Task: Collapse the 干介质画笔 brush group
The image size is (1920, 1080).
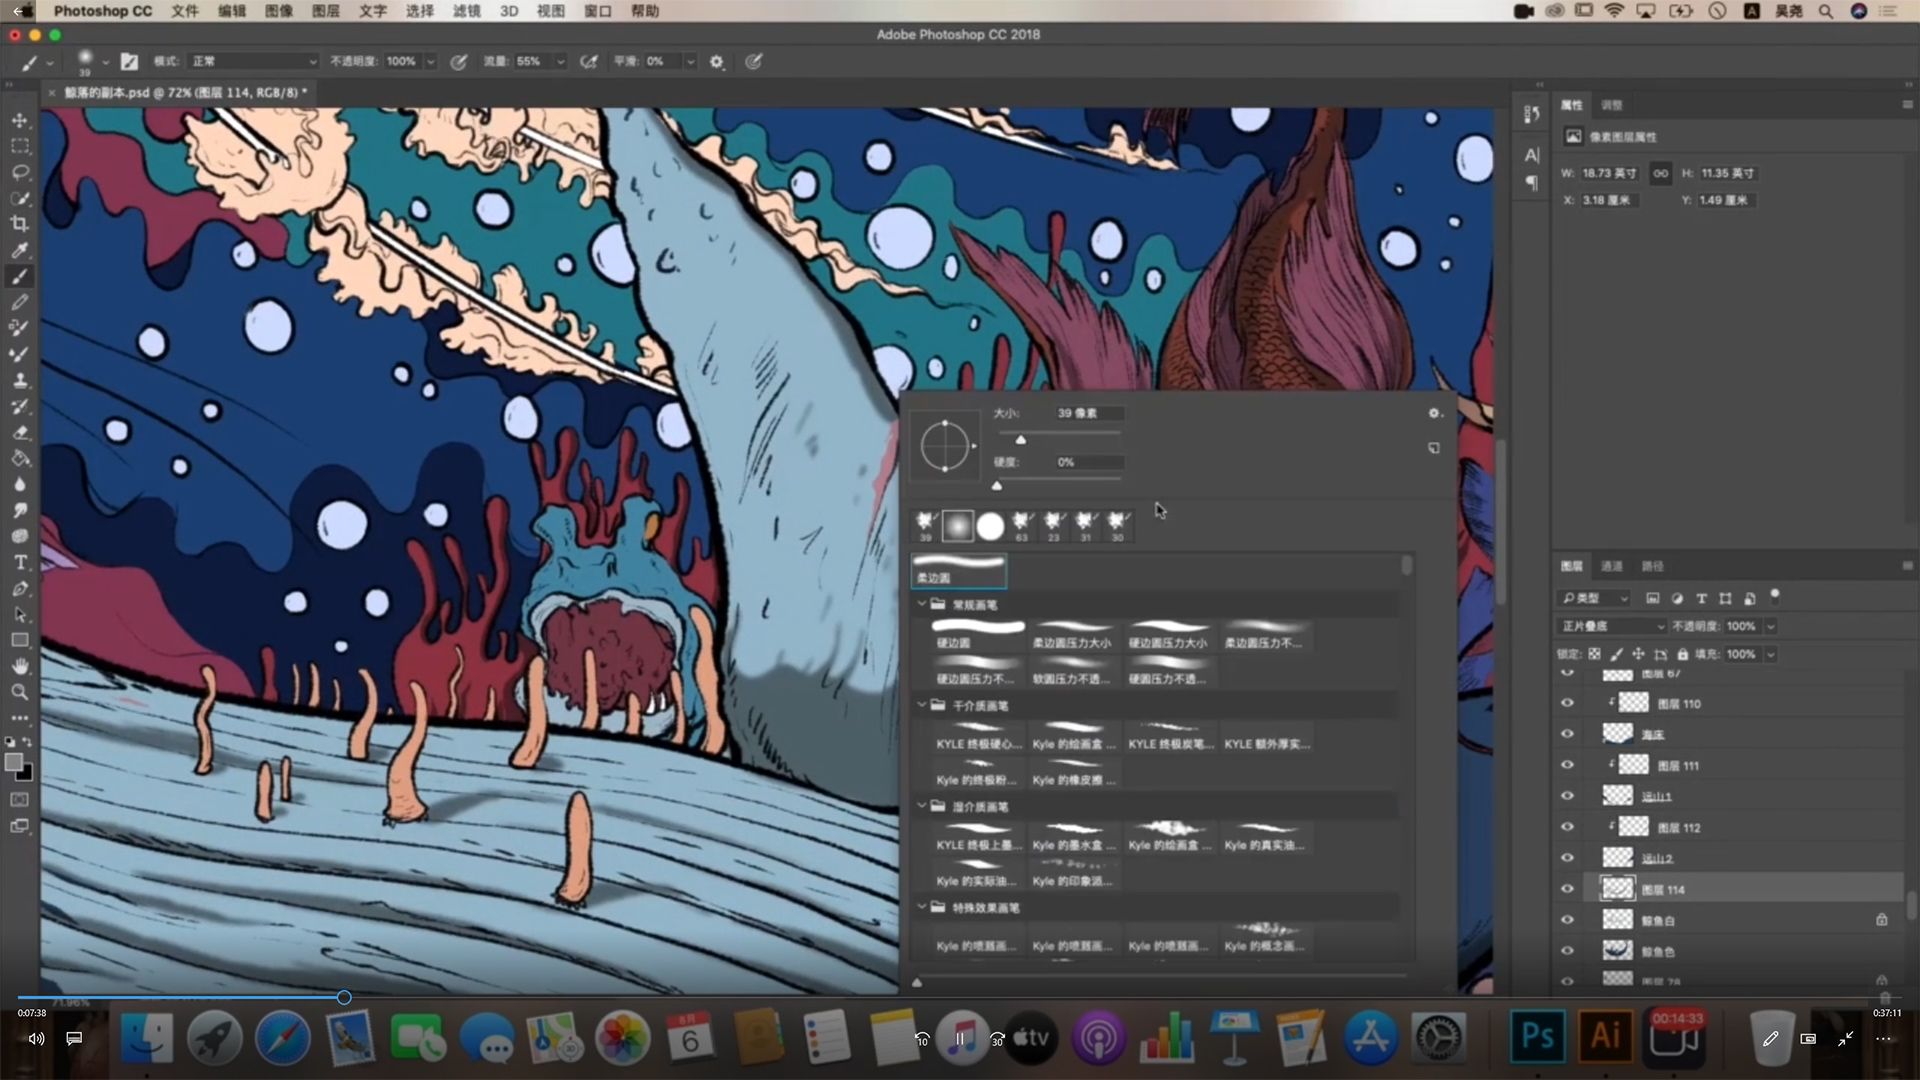Action: [x=922, y=705]
